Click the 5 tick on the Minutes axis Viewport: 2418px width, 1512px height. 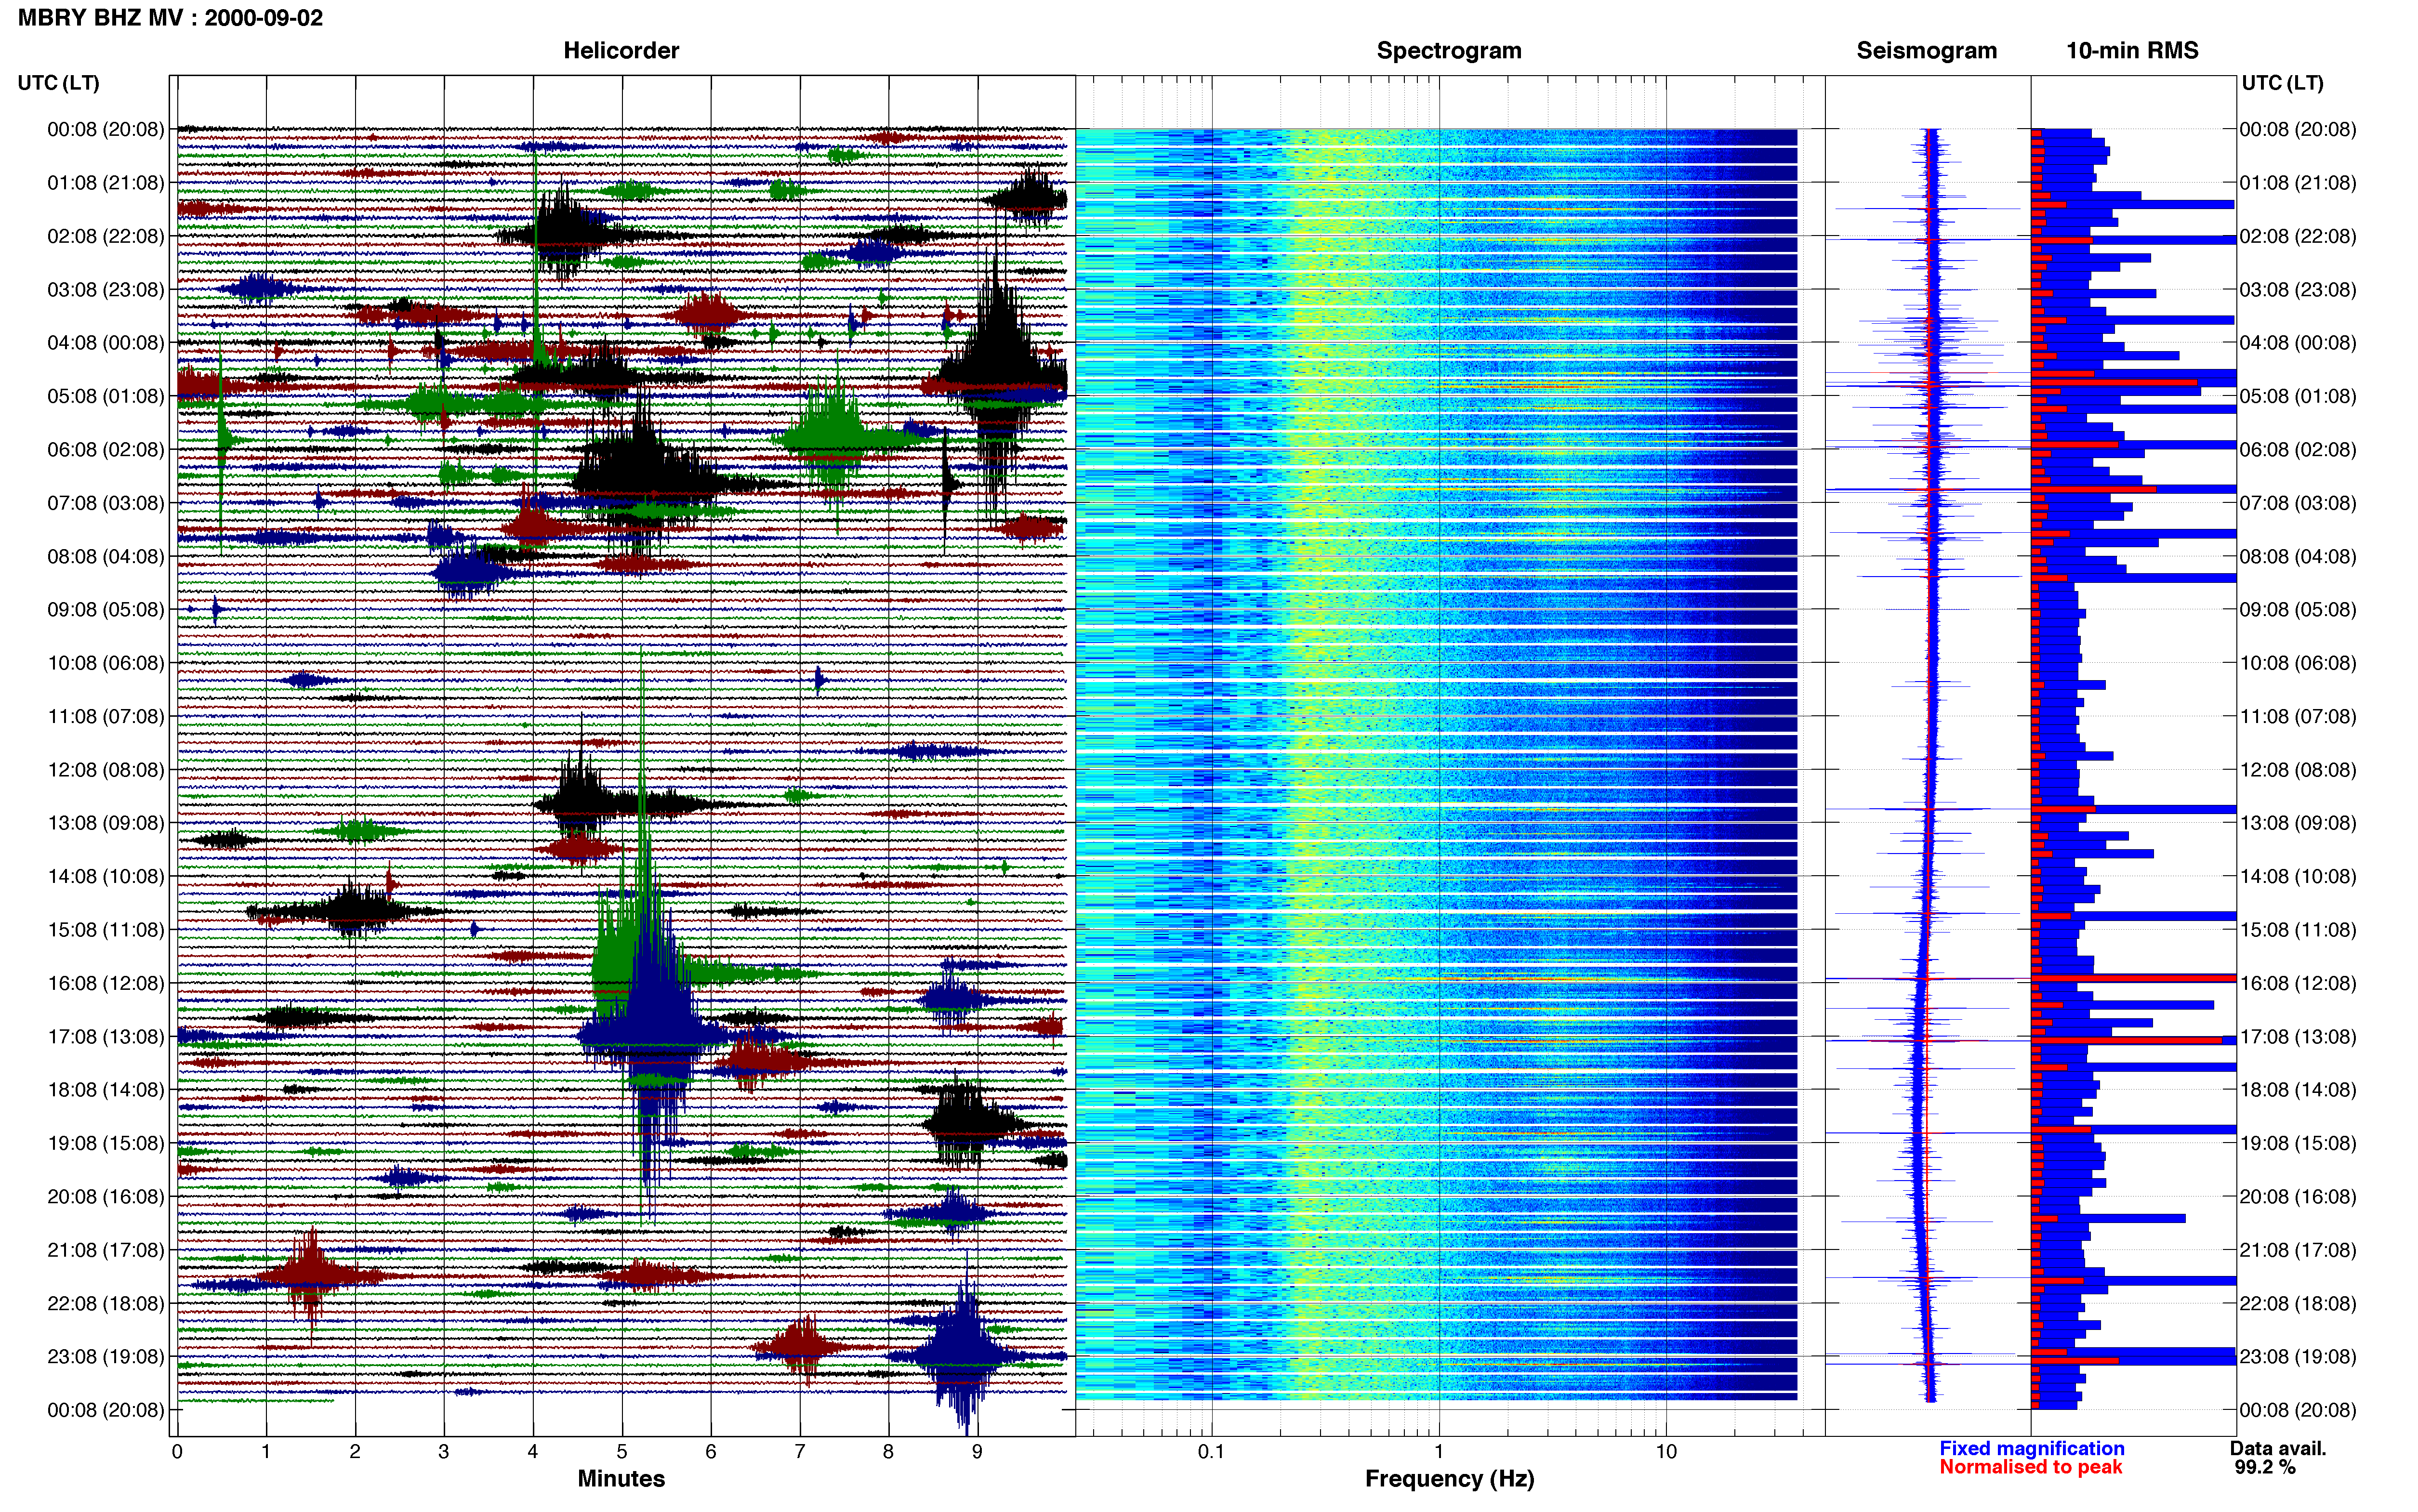click(x=622, y=1451)
